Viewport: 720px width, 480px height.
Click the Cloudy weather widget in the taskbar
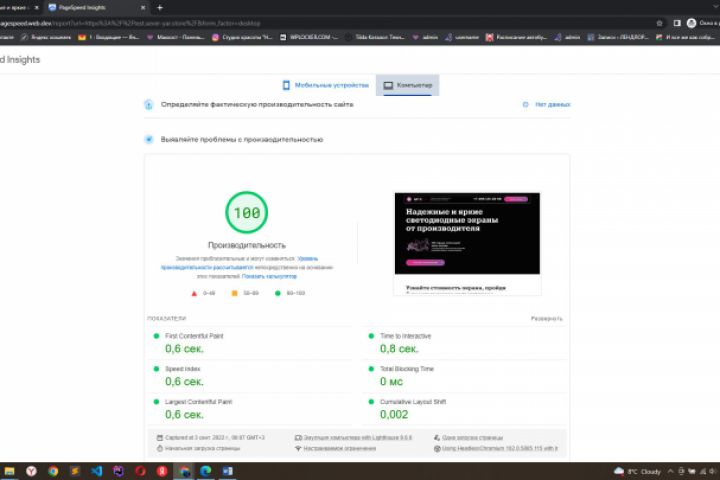coord(637,471)
